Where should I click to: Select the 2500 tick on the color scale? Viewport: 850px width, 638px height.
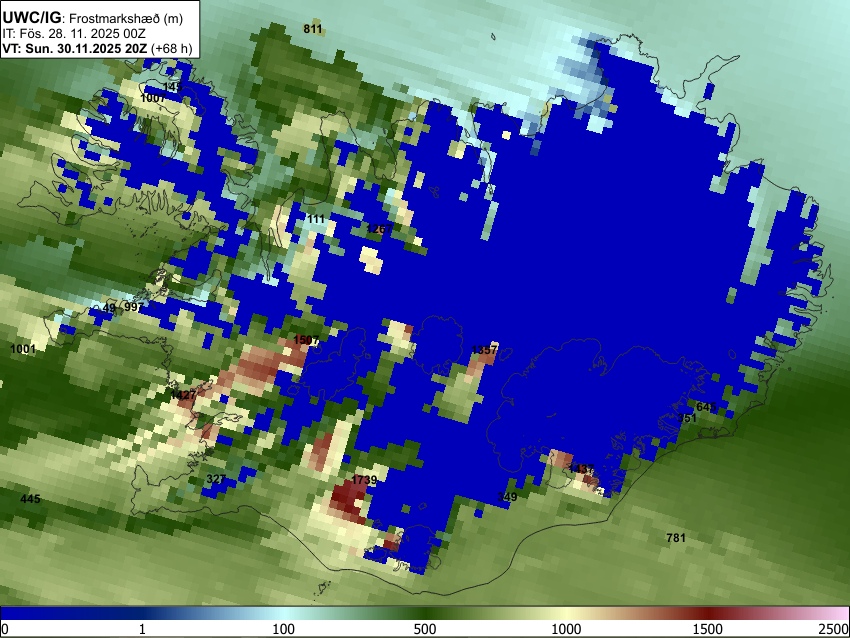coord(834,629)
